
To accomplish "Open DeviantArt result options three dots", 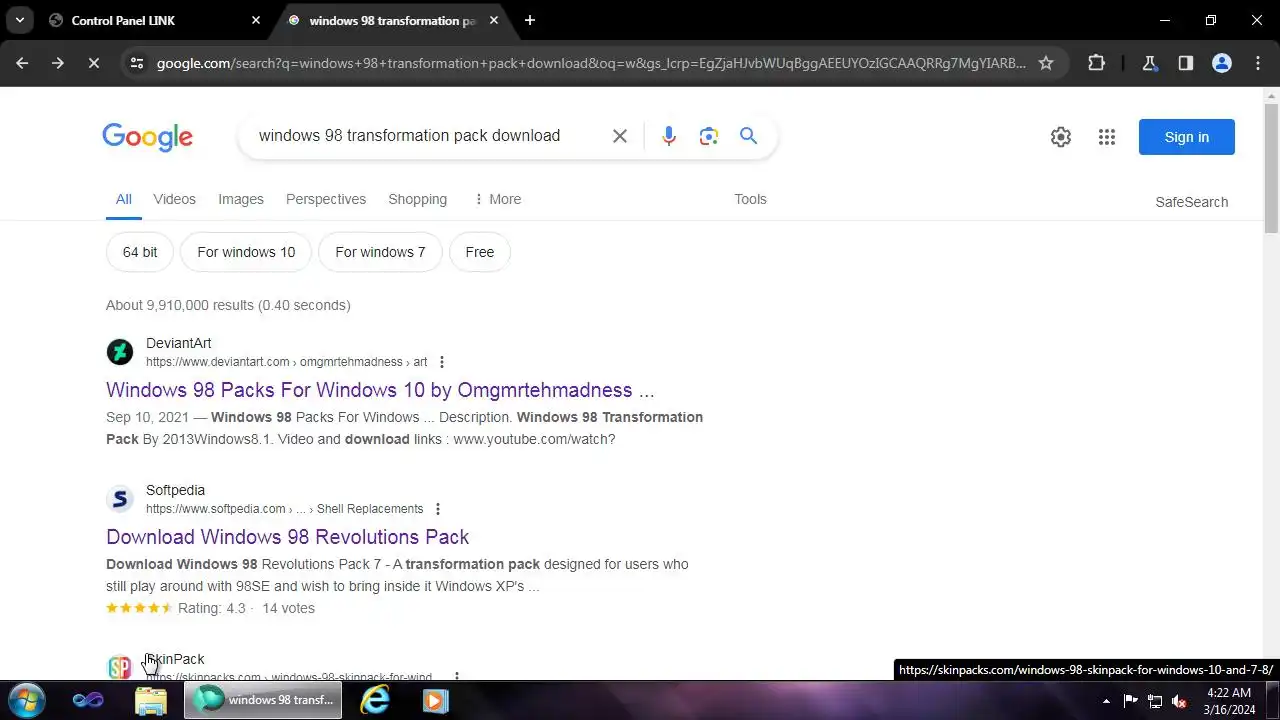I will (x=442, y=362).
